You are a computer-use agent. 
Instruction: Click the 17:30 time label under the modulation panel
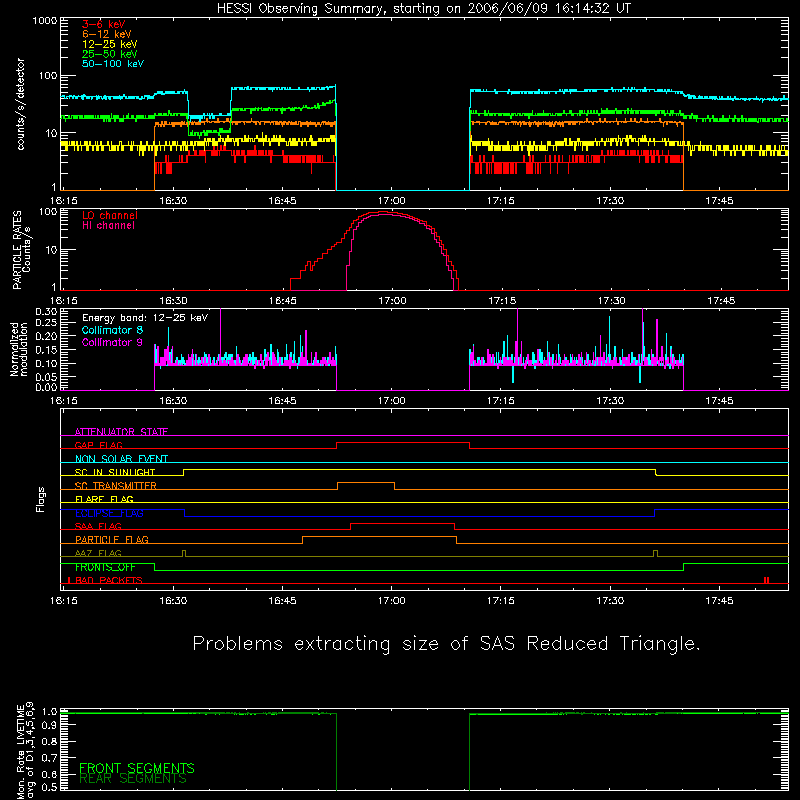(610, 401)
